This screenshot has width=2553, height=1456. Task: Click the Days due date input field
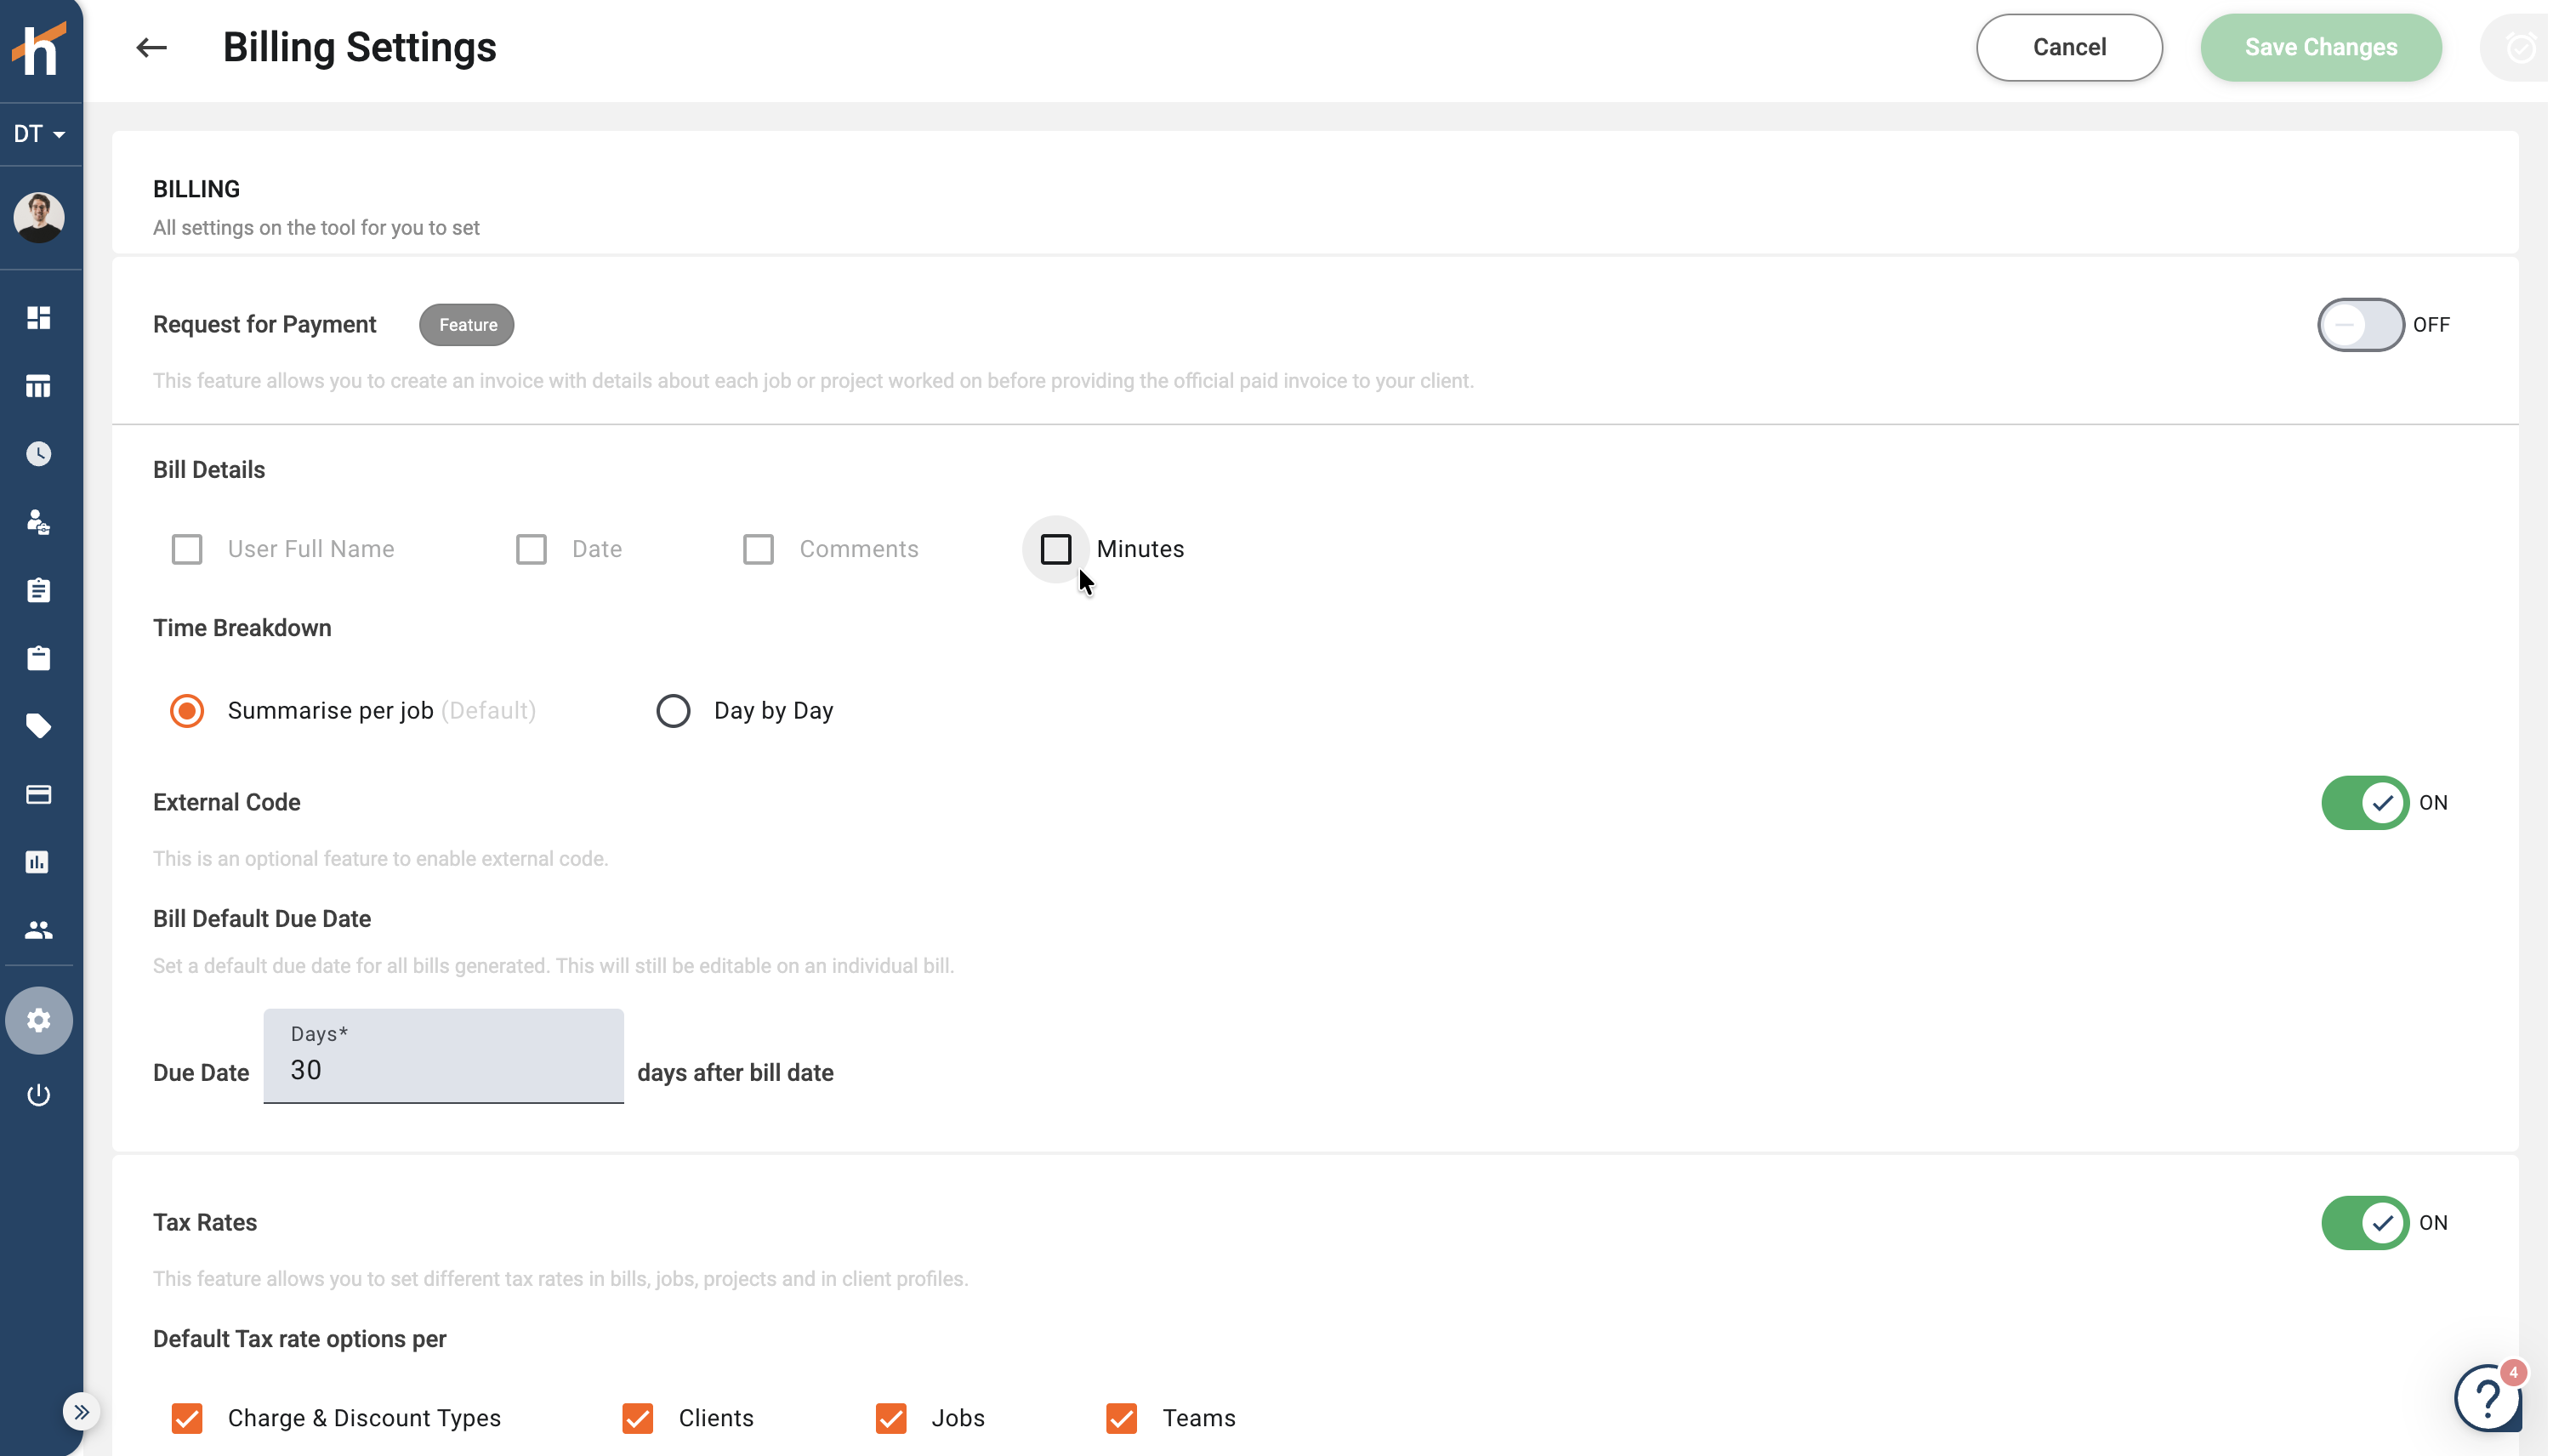[443, 1056]
